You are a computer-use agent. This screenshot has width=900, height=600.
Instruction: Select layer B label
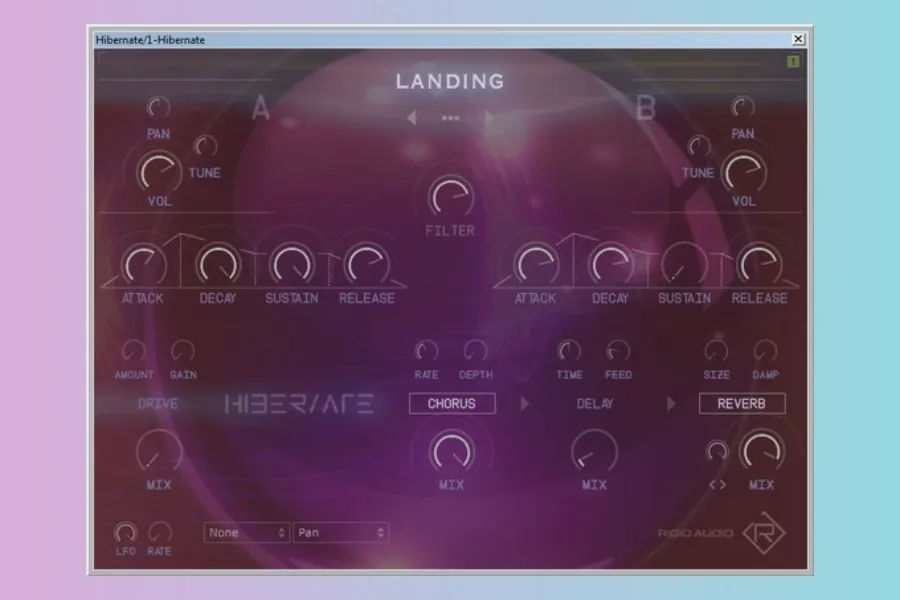(646, 109)
